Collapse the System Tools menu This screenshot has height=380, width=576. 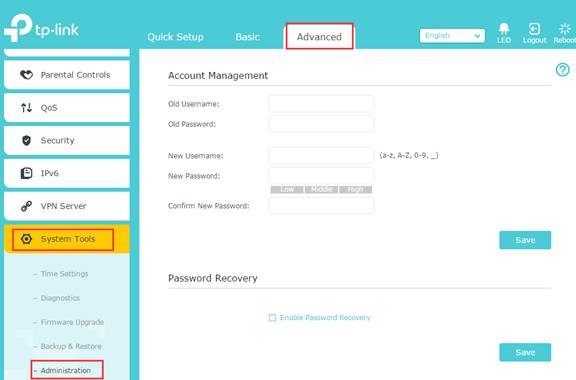pyautogui.click(x=67, y=239)
